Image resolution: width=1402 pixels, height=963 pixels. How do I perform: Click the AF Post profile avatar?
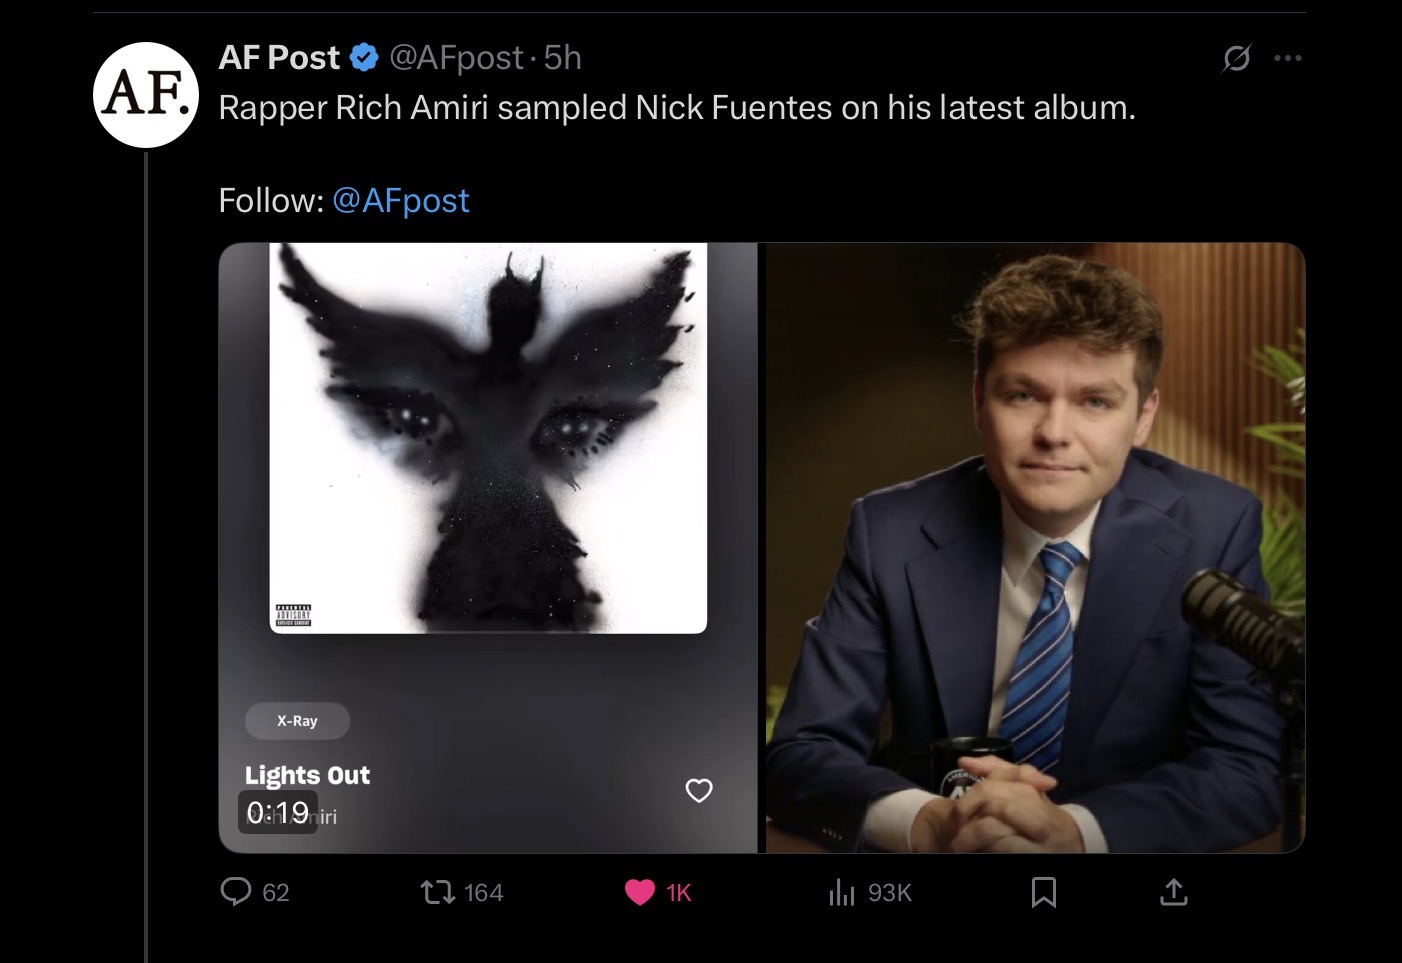146,95
